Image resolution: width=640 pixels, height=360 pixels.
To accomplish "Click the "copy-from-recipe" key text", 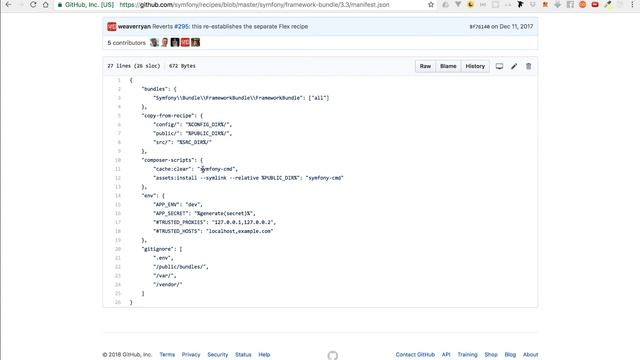I will coord(168,116).
